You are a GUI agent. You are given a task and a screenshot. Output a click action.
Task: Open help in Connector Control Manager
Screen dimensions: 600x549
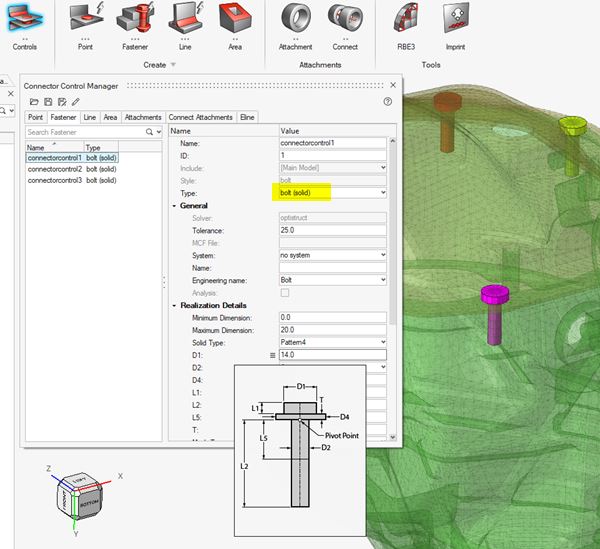[387, 102]
